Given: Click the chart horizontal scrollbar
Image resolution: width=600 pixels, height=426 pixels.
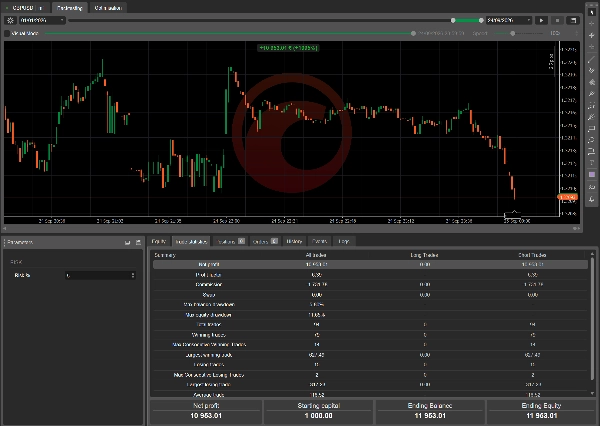Looking at the screenshot, I should coord(291,229).
